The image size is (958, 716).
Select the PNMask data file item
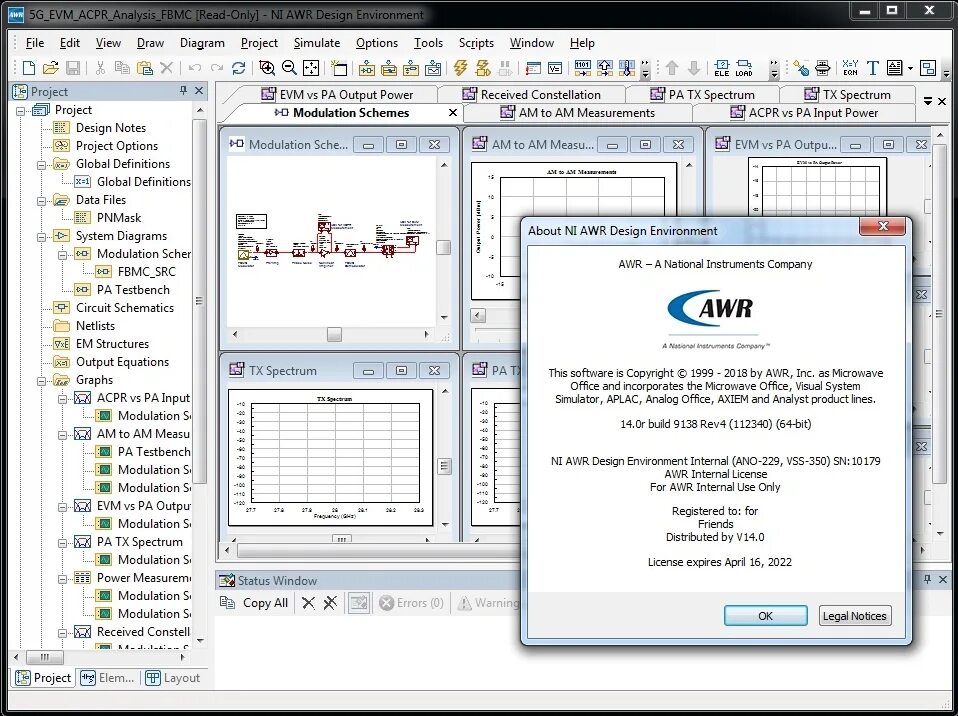click(x=108, y=218)
